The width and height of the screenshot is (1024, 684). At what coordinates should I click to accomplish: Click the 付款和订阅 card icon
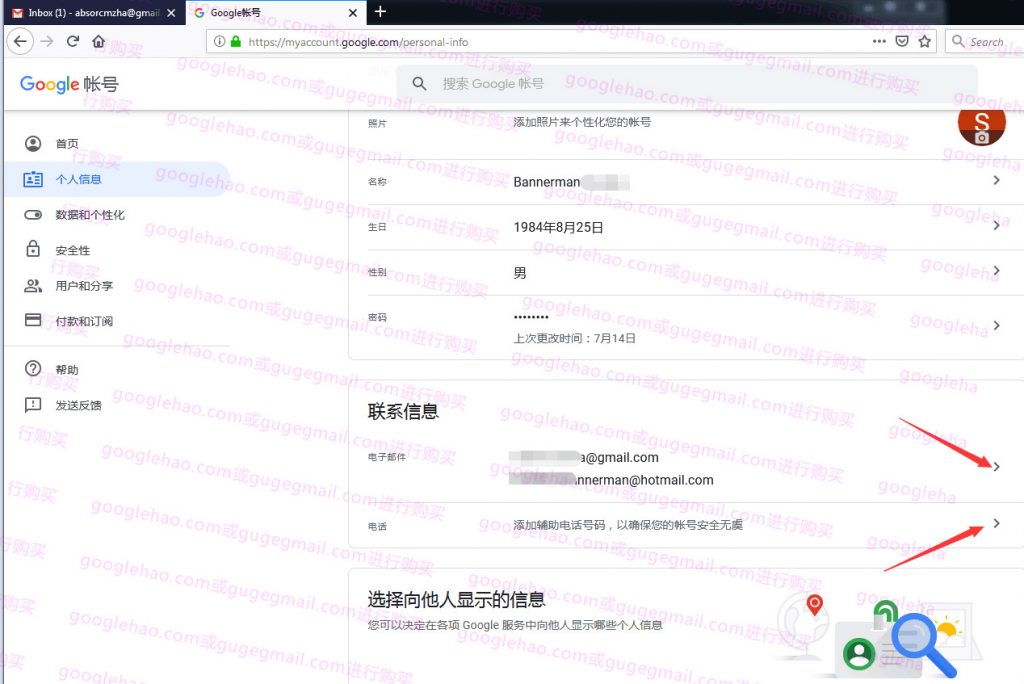33,320
